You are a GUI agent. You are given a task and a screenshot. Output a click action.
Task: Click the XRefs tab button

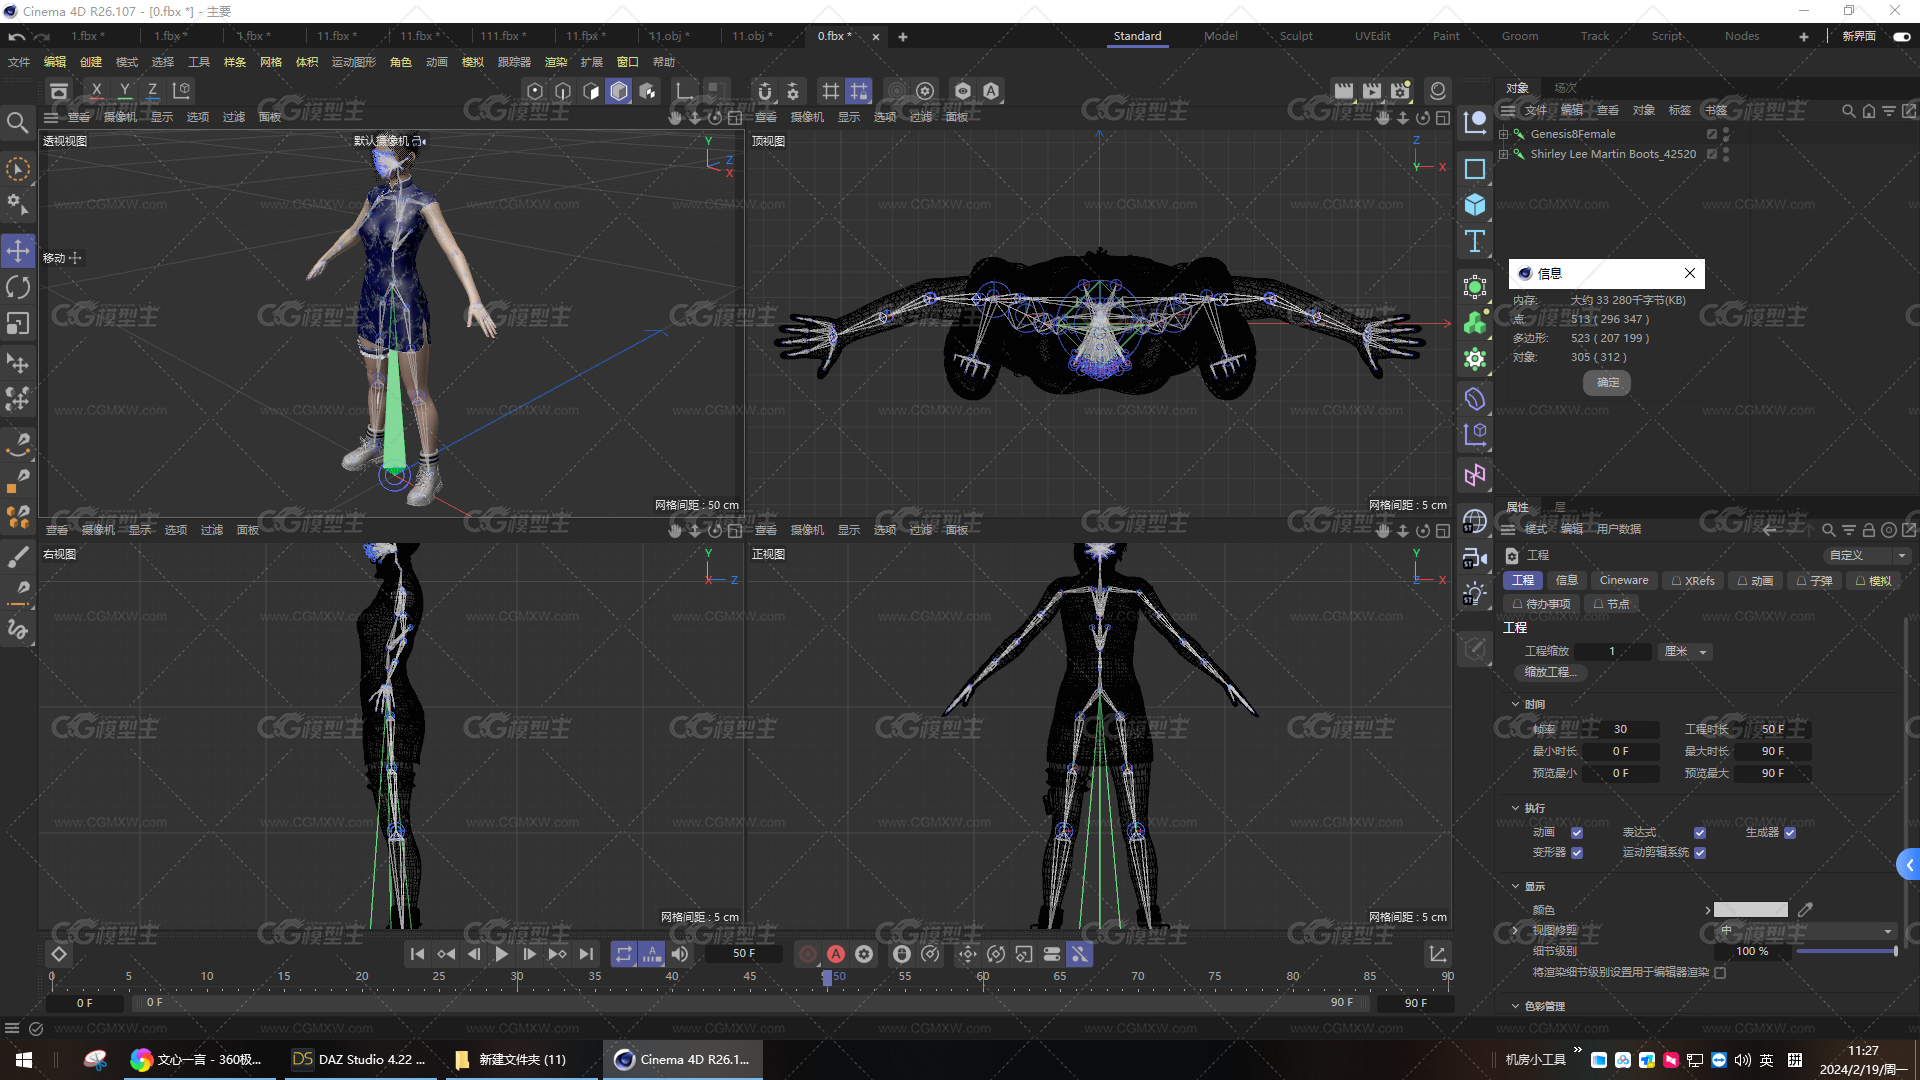(1693, 580)
